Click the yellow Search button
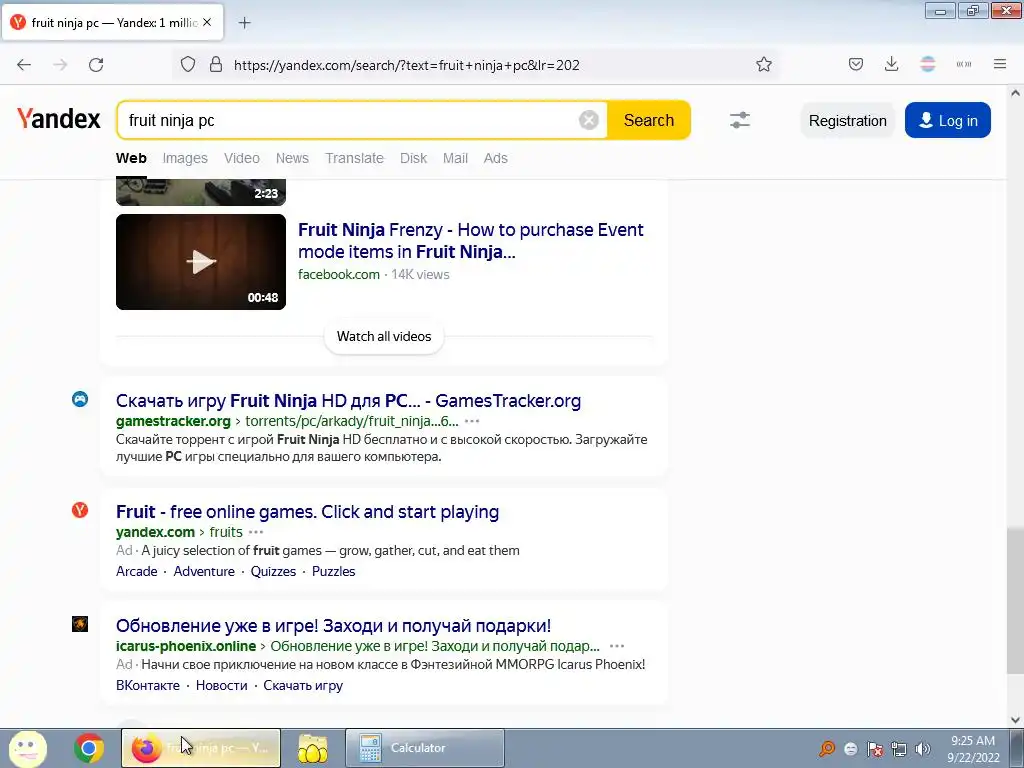Screen dimensions: 1024x768 tap(648, 120)
